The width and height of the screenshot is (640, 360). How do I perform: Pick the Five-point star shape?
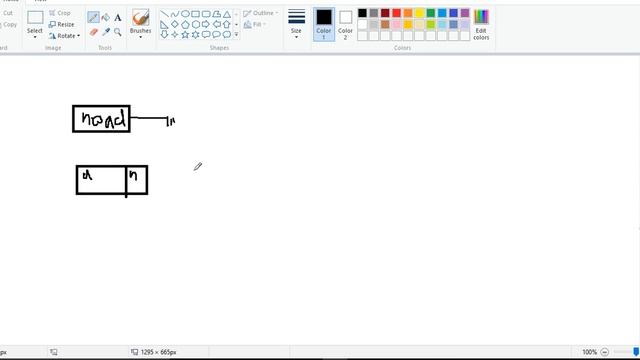[185, 35]
